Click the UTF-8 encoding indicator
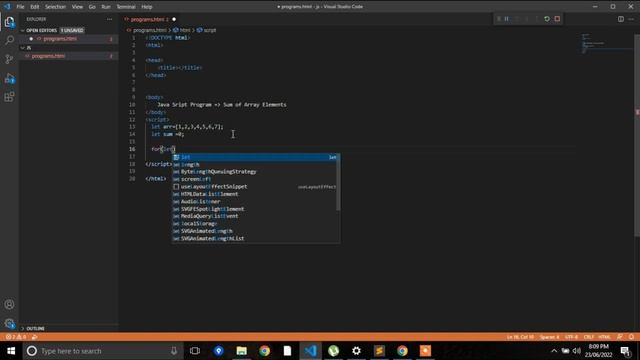The width and height of the screenshot is (640, 360). pyautogui.click(x=571, y=337)
